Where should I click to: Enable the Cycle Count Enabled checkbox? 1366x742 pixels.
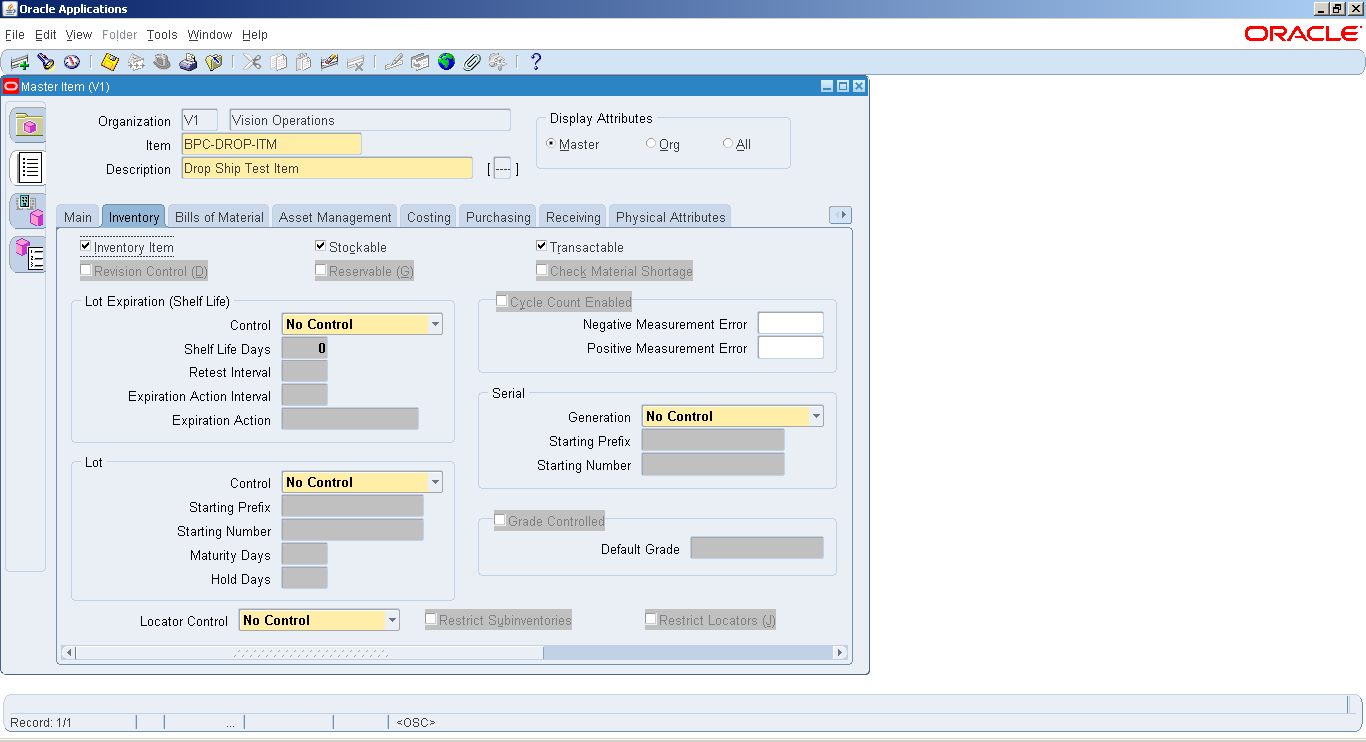(502, 301)
